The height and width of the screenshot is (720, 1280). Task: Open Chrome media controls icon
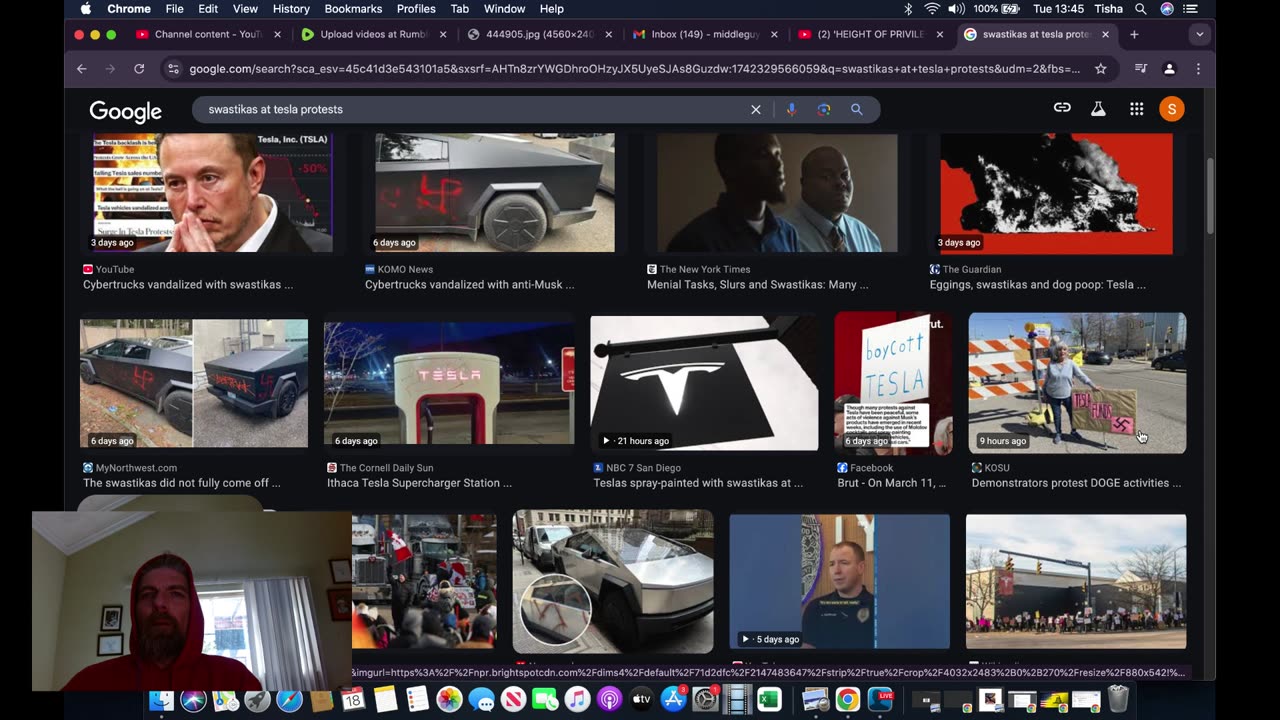pos(1141,69)
